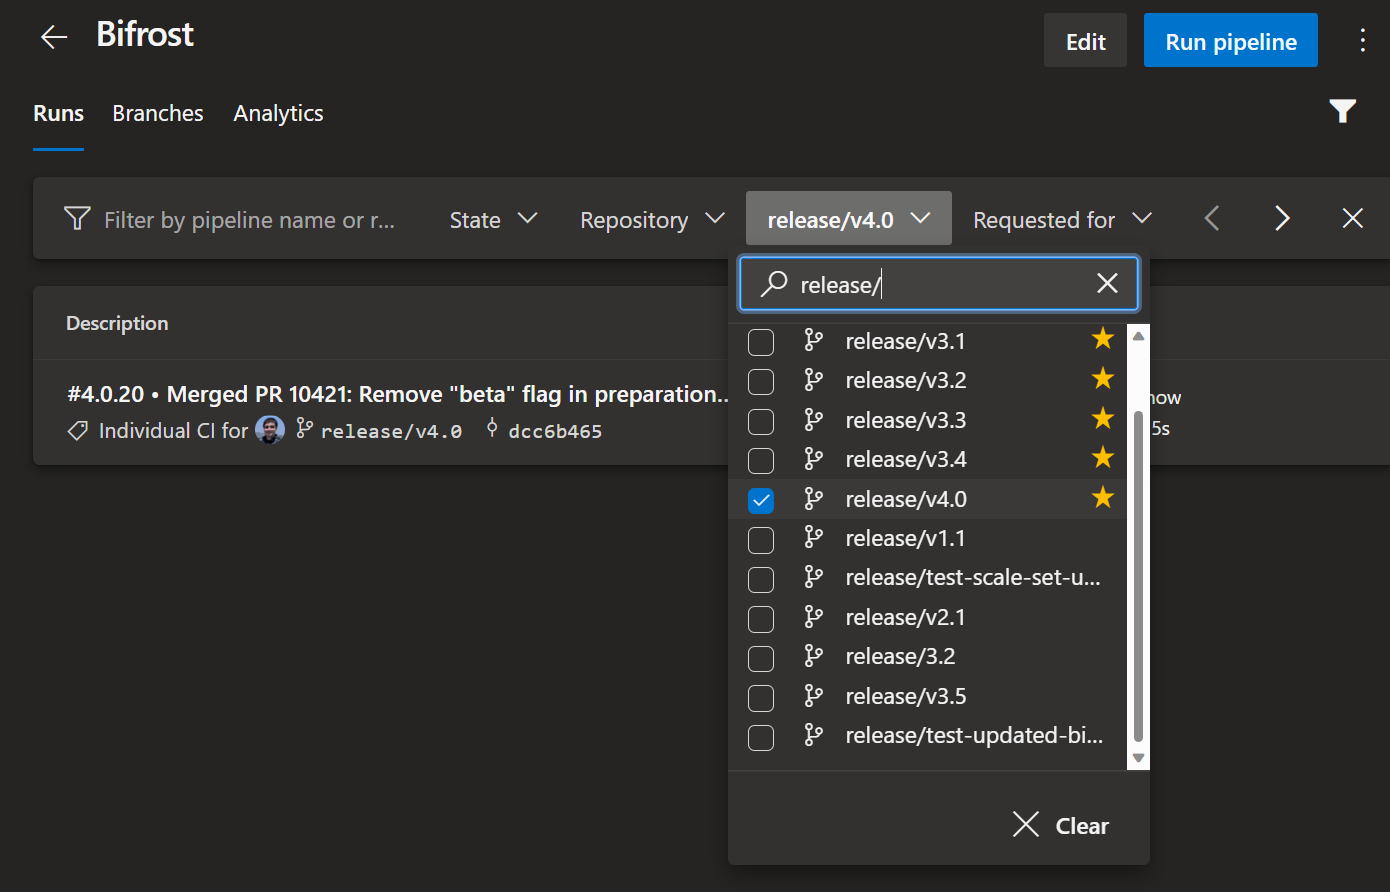Collapse the release/v4.0 branch dropdown

click(x=849, y=219)
